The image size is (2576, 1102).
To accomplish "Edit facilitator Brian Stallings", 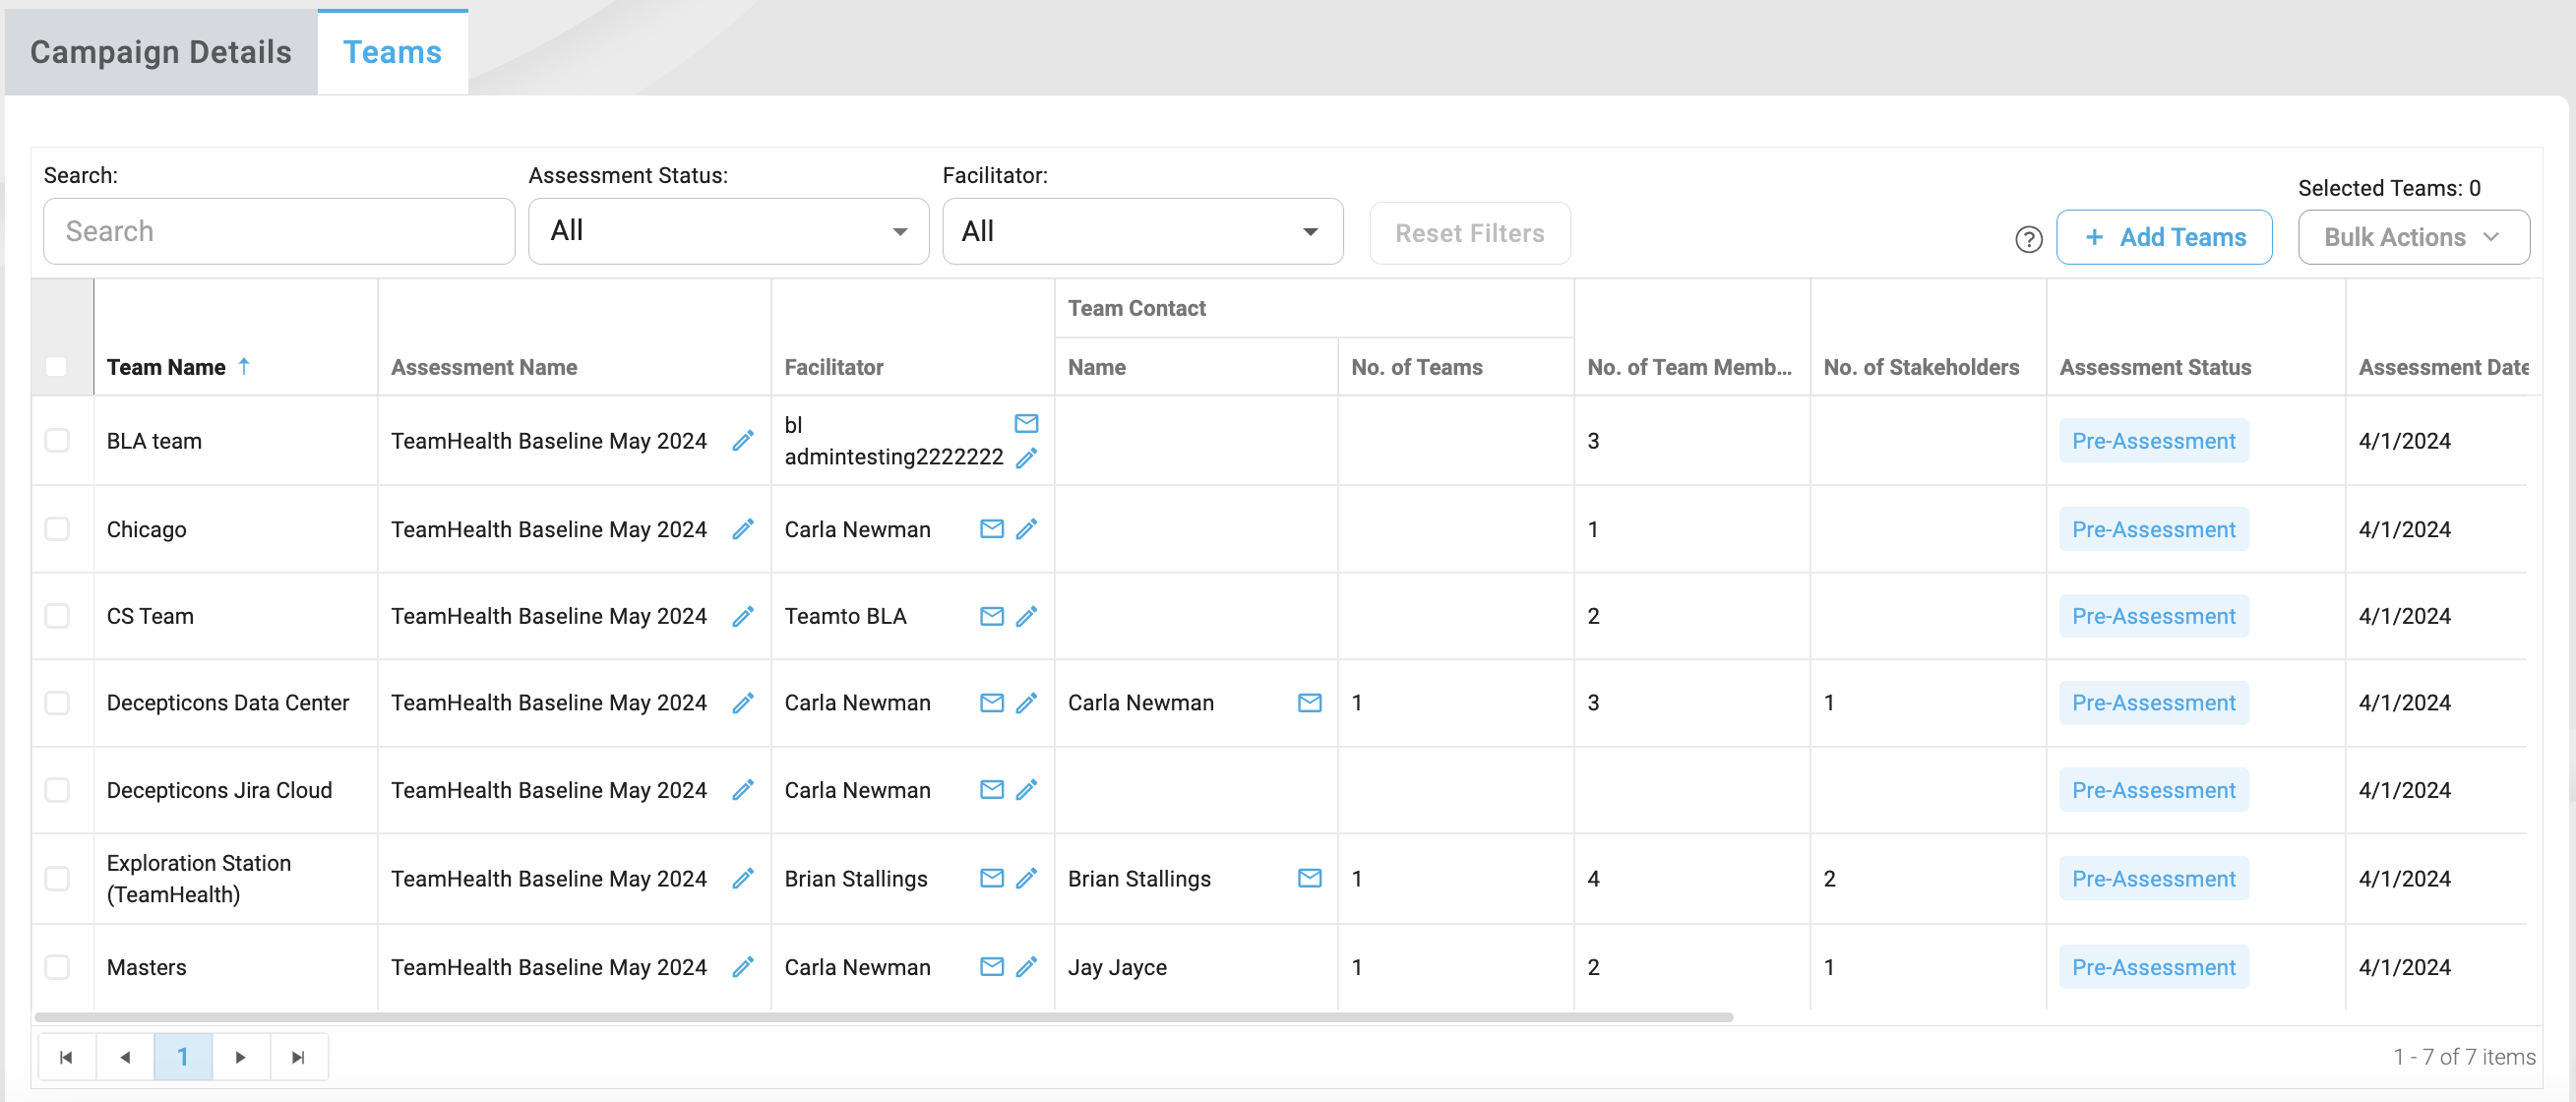I will point(1026,877).
